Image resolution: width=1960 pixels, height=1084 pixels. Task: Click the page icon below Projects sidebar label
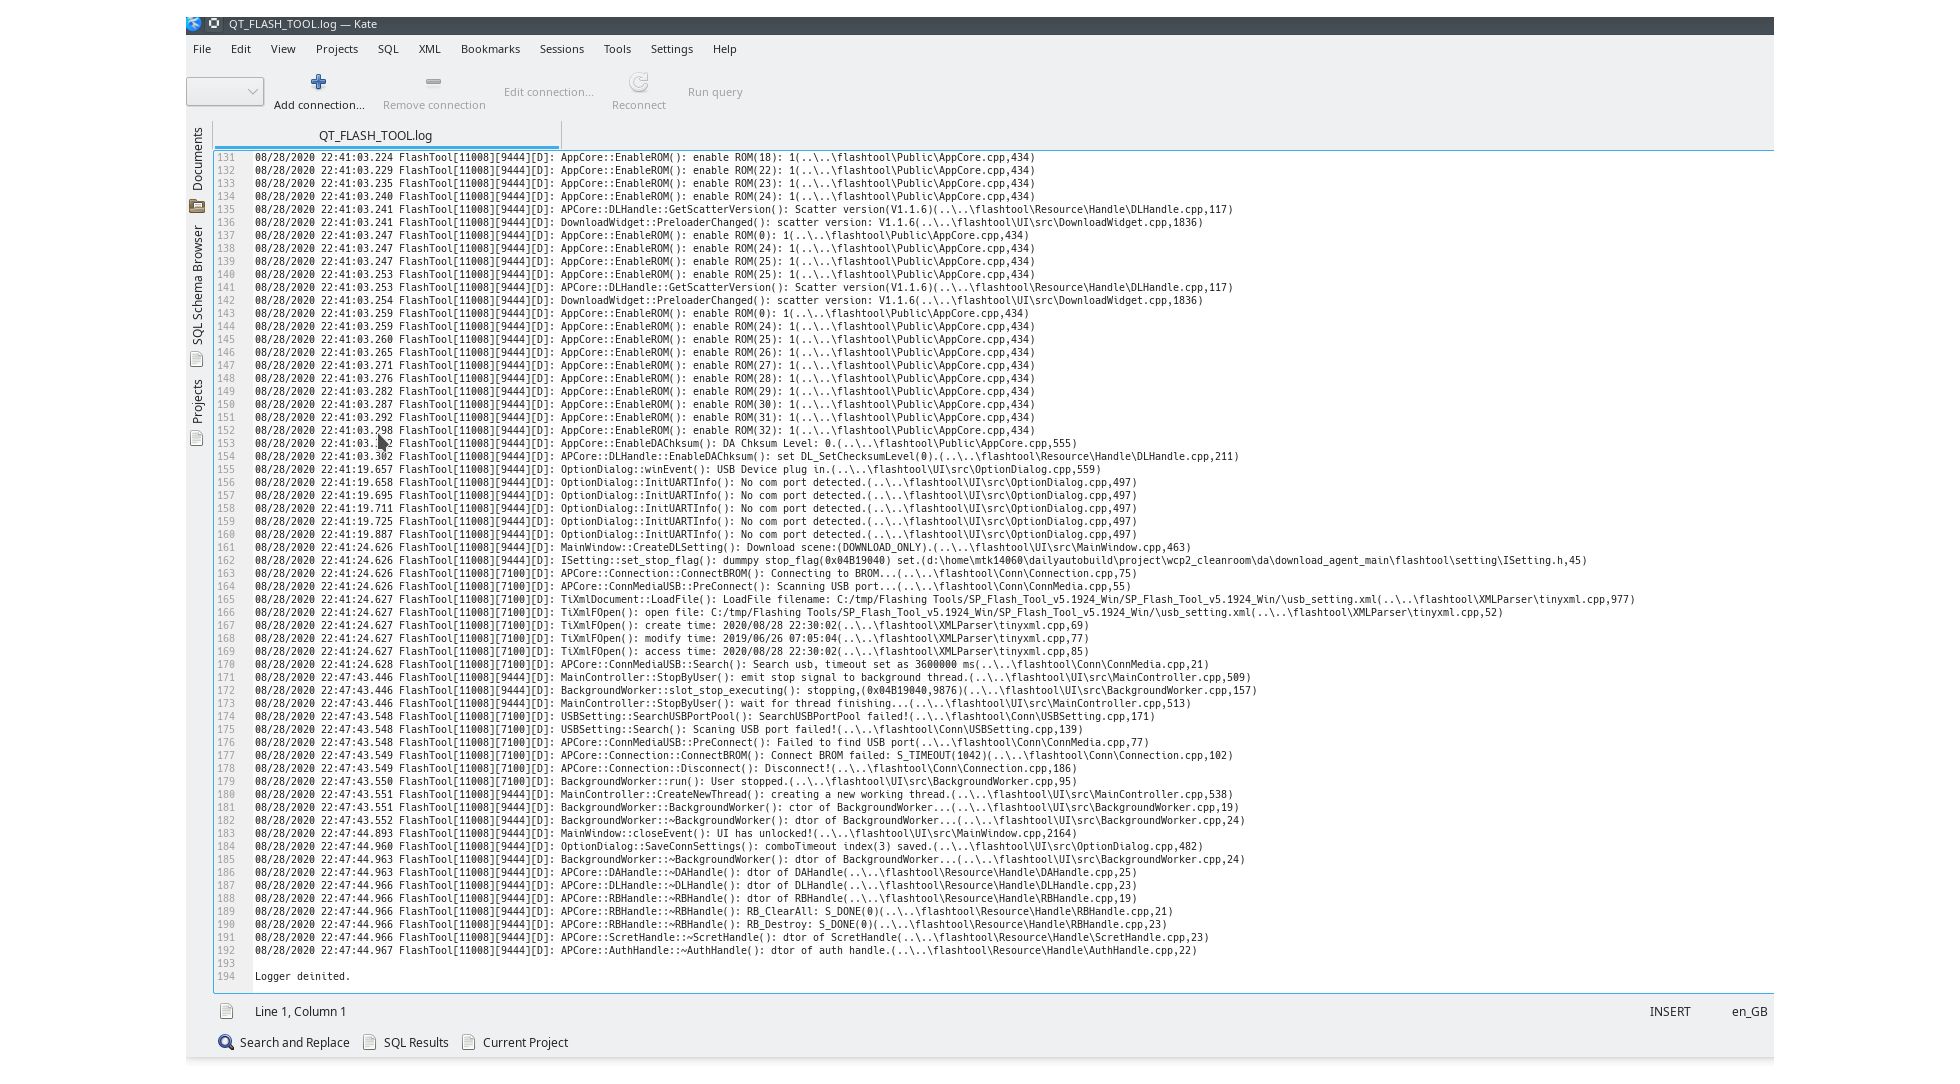(x=197, y=438)
